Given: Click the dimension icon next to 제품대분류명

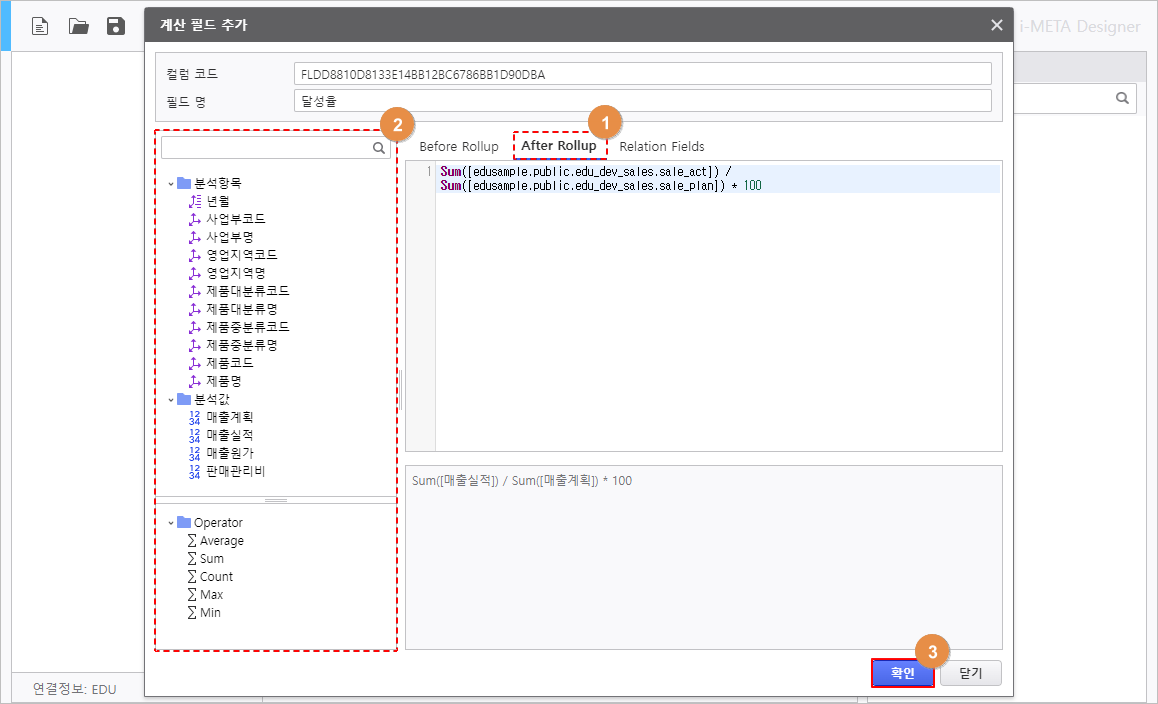Looking at the screenshot, I should point(195,309).
